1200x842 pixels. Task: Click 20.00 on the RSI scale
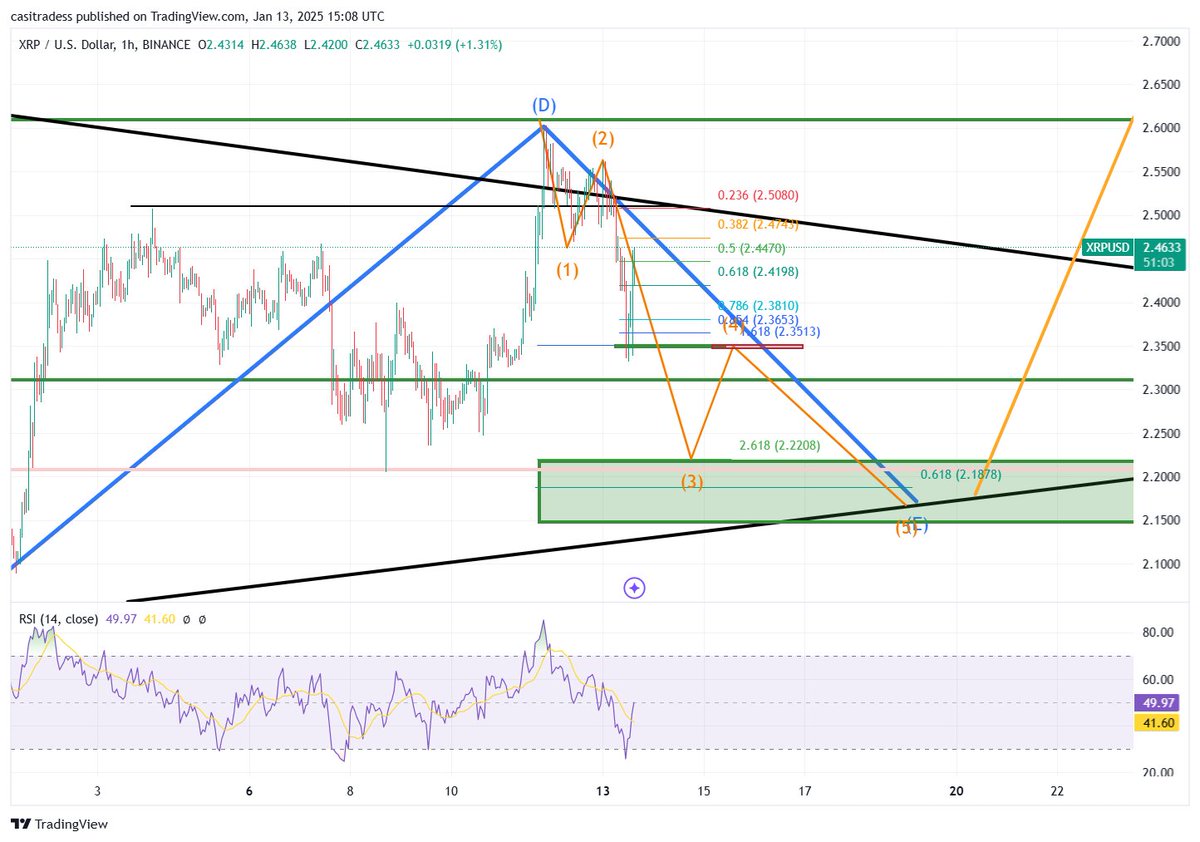pyautogui.click(x=1160, y=772)
